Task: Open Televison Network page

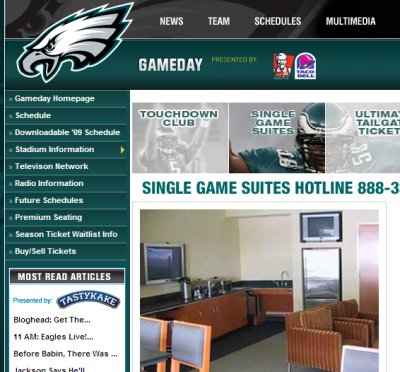Action: [x=52, y=166]
